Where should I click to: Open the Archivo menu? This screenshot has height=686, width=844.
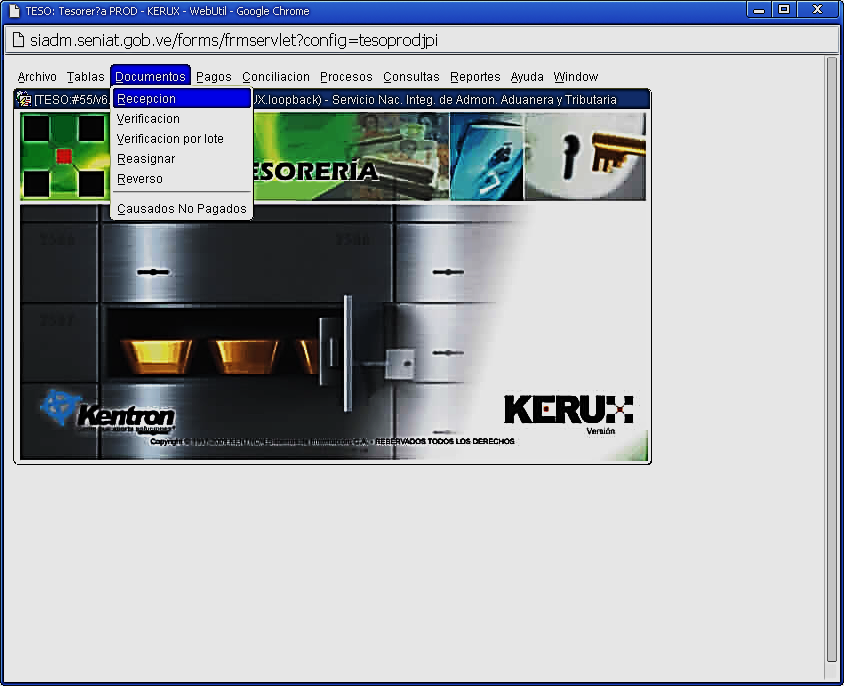[x=37, y=77]
